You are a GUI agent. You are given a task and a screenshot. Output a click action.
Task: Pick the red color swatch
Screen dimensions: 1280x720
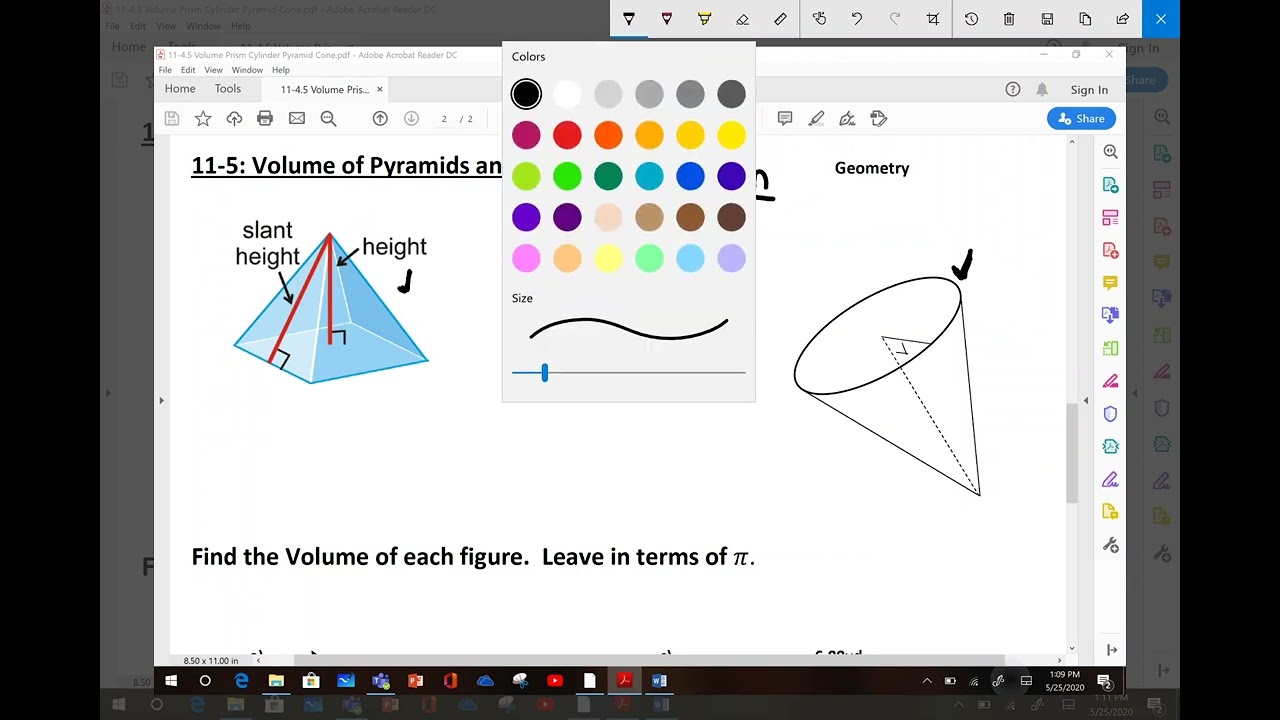click(x=567, y=135)
